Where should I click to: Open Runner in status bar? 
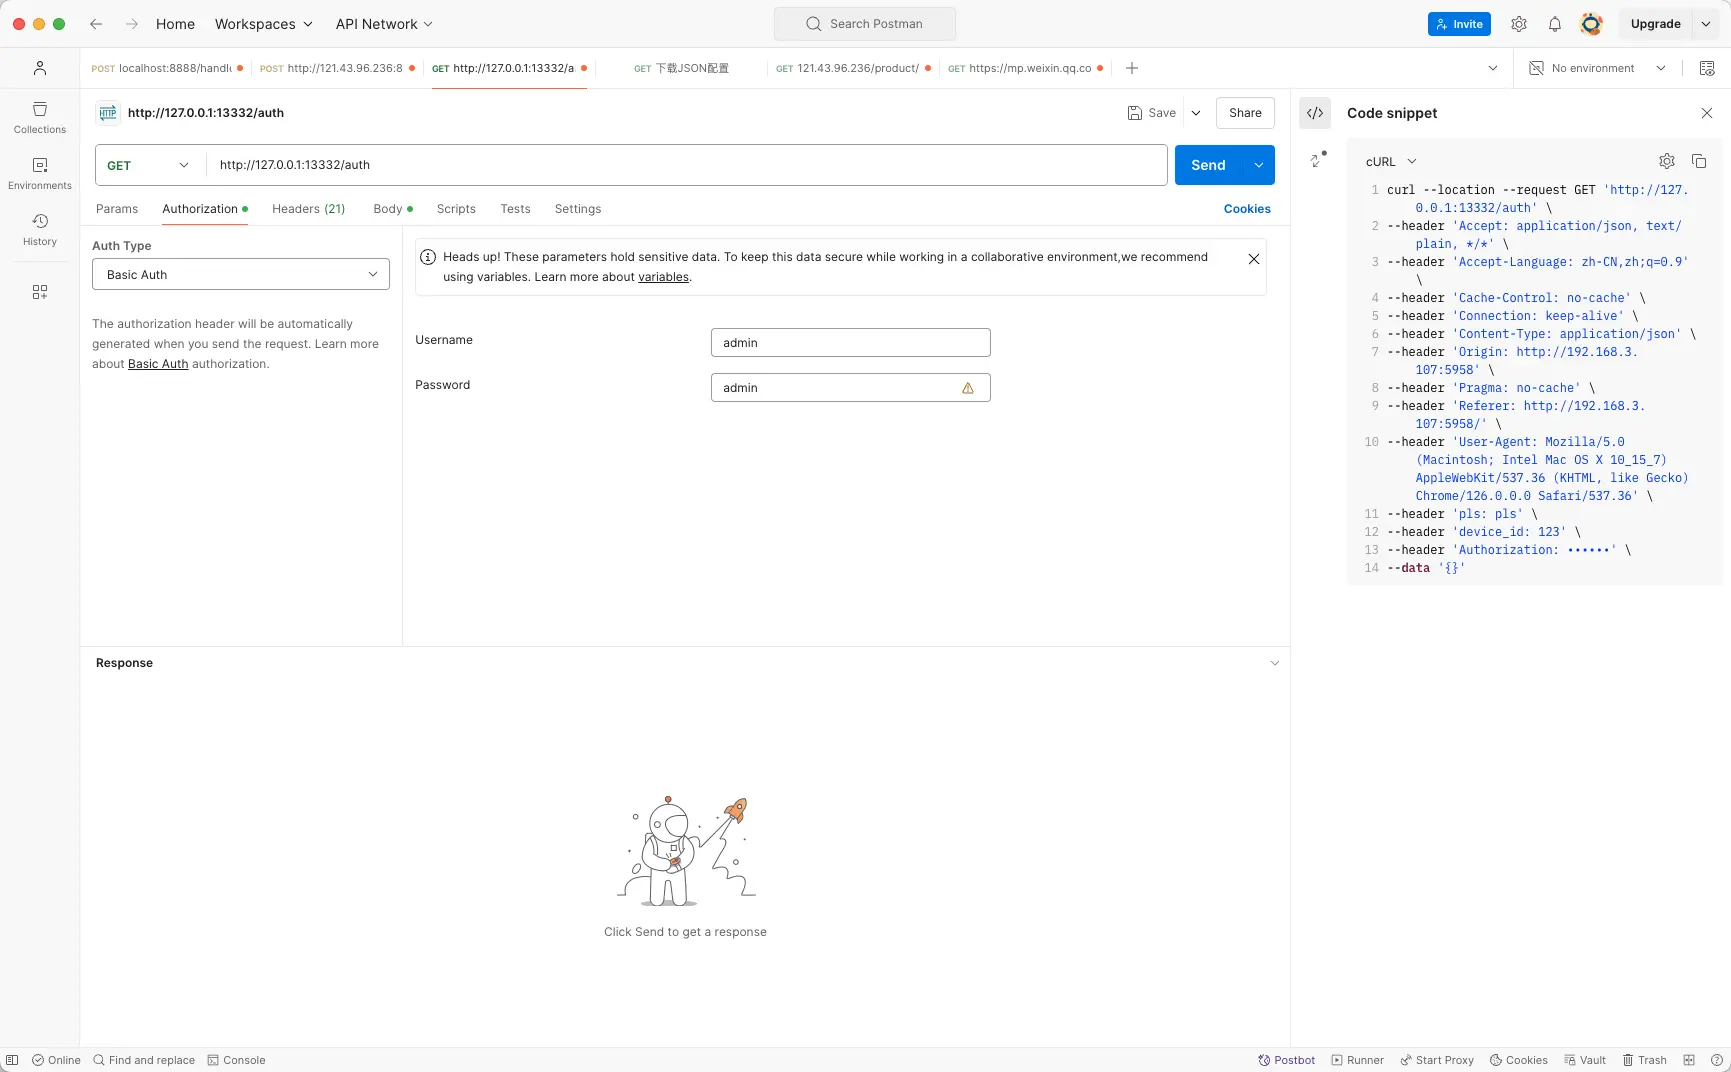pyautogui.click(x=1357, y=1060)
